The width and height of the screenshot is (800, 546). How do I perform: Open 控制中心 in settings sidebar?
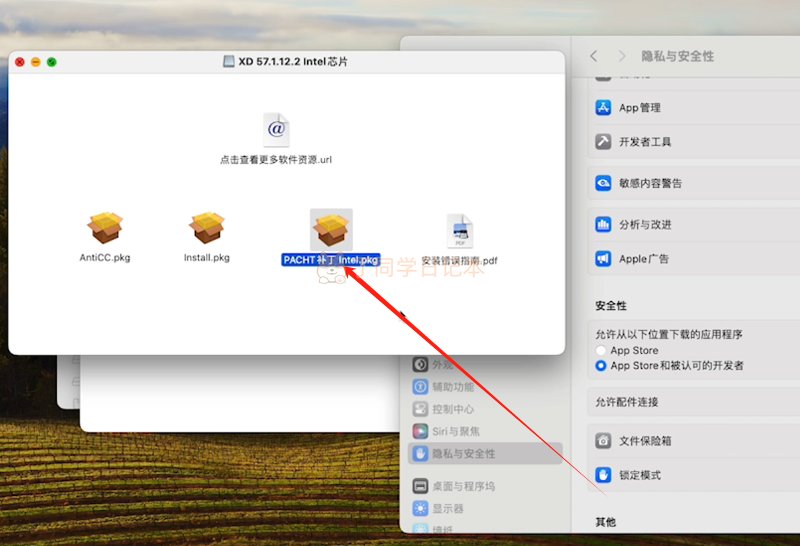(x=485, y=409)
